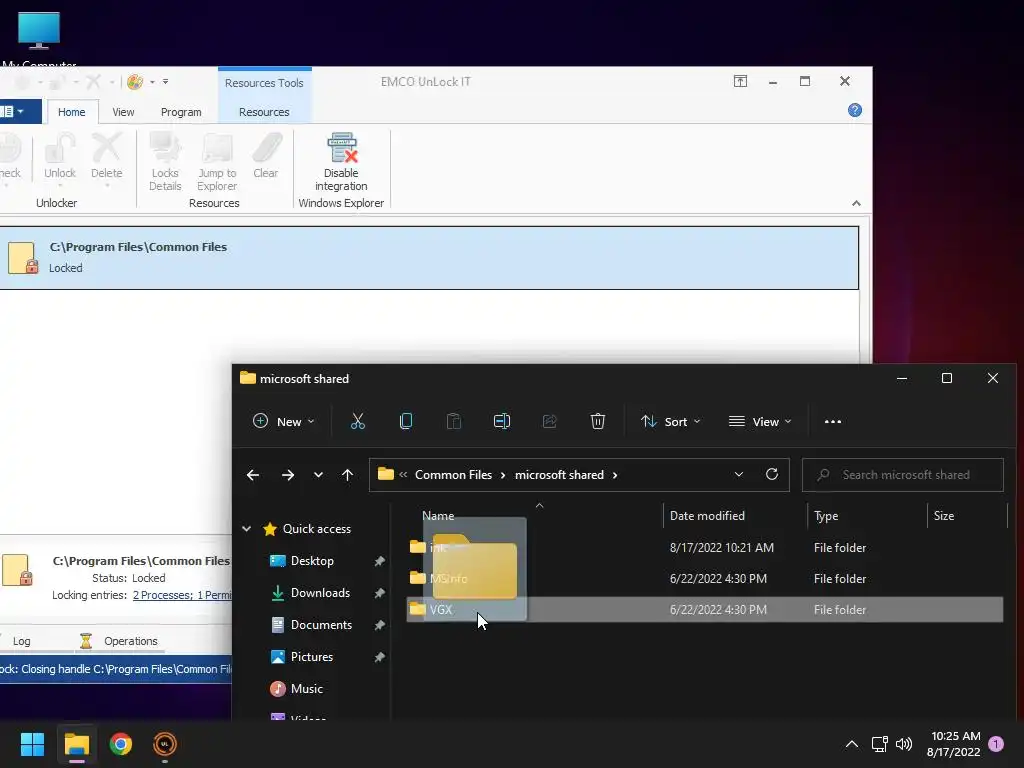Click microsoft shared breadcrumb segment

(559, 475)
